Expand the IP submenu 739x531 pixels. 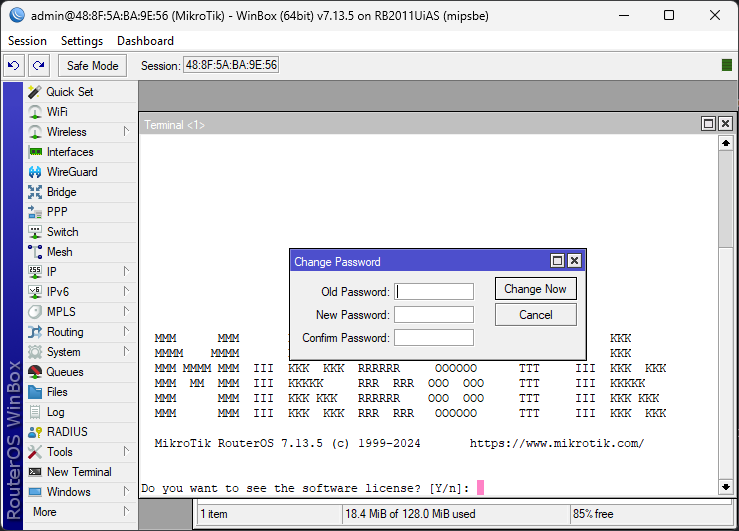pyautogui.click(x=126, y=272)
